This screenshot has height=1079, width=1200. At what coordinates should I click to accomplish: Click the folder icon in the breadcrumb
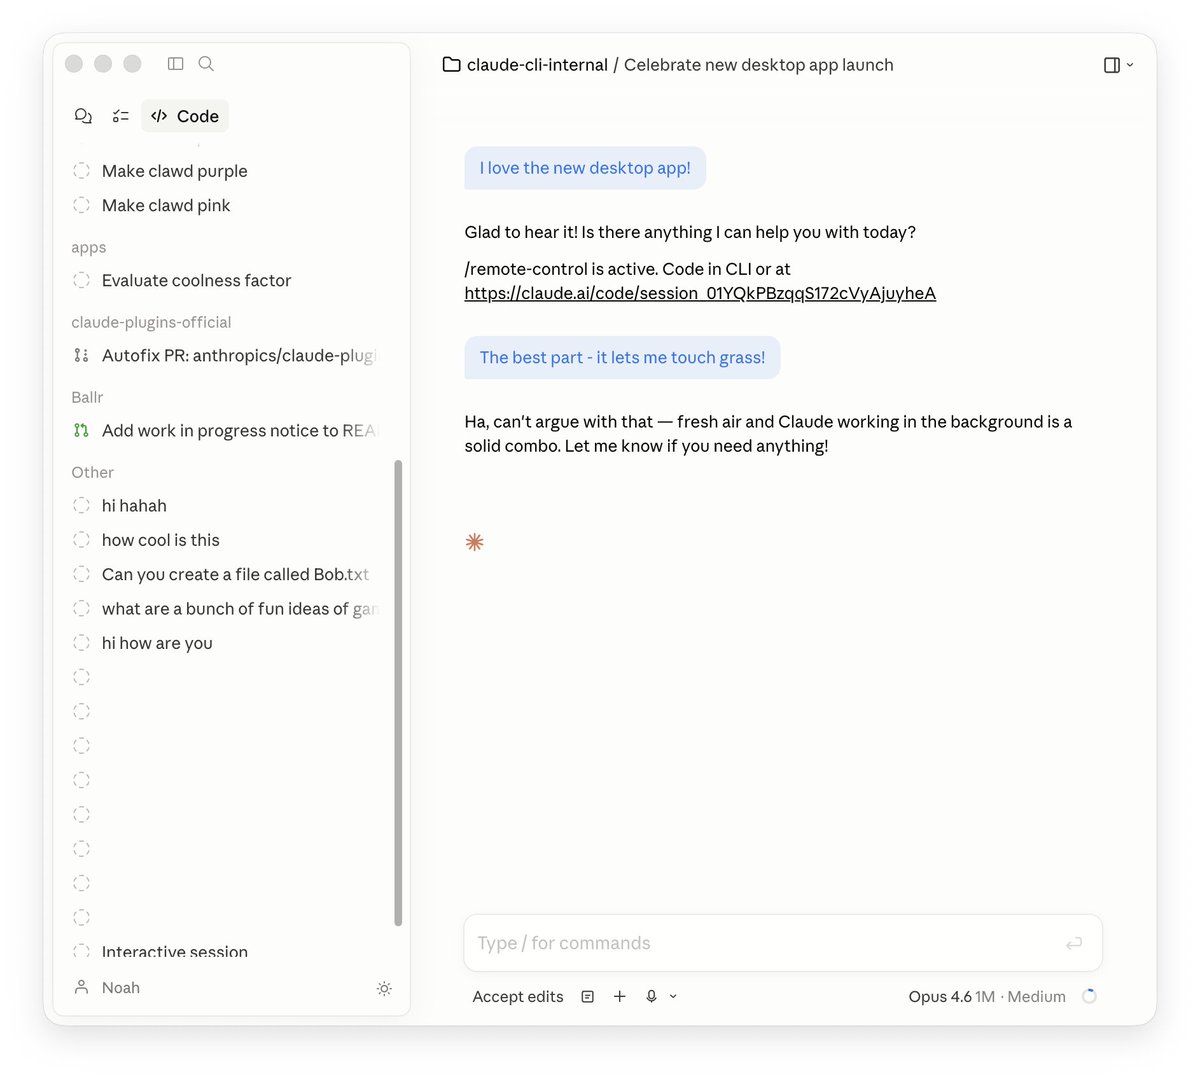coord(452,65)
